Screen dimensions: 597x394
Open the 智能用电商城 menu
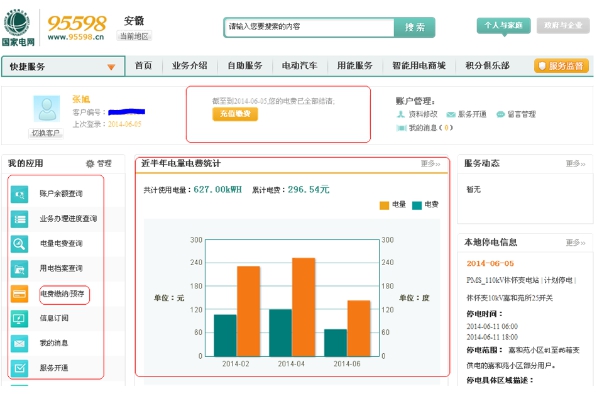click(419, 66)
